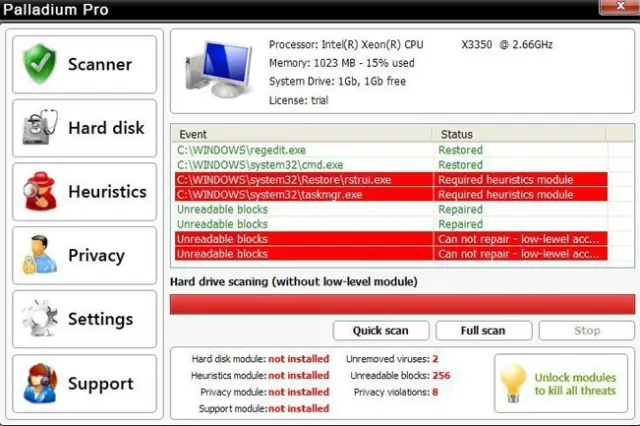
Task: Select the taskmgr.exe red event row
Action: pos(391,195)
